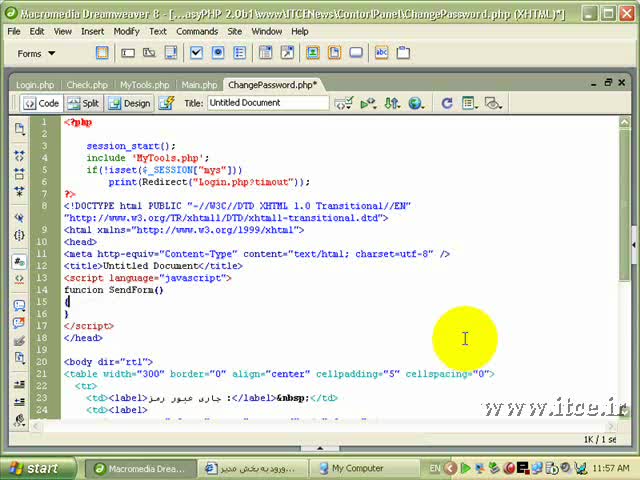Viewport: 640px width, 480px height.
Task: Open the View Options dropdown
Action: click(x=469, y=103)
